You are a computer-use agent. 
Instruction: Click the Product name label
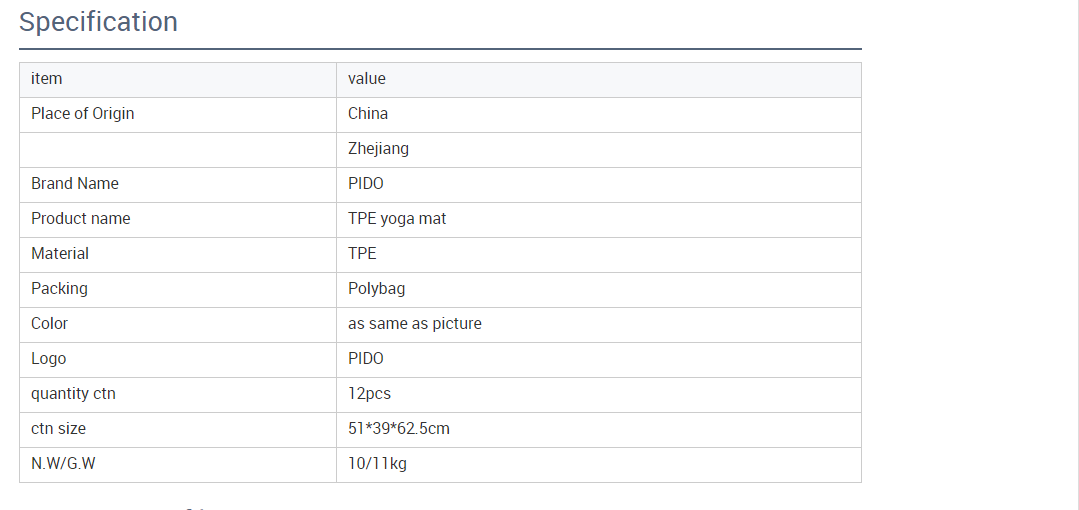81,219
